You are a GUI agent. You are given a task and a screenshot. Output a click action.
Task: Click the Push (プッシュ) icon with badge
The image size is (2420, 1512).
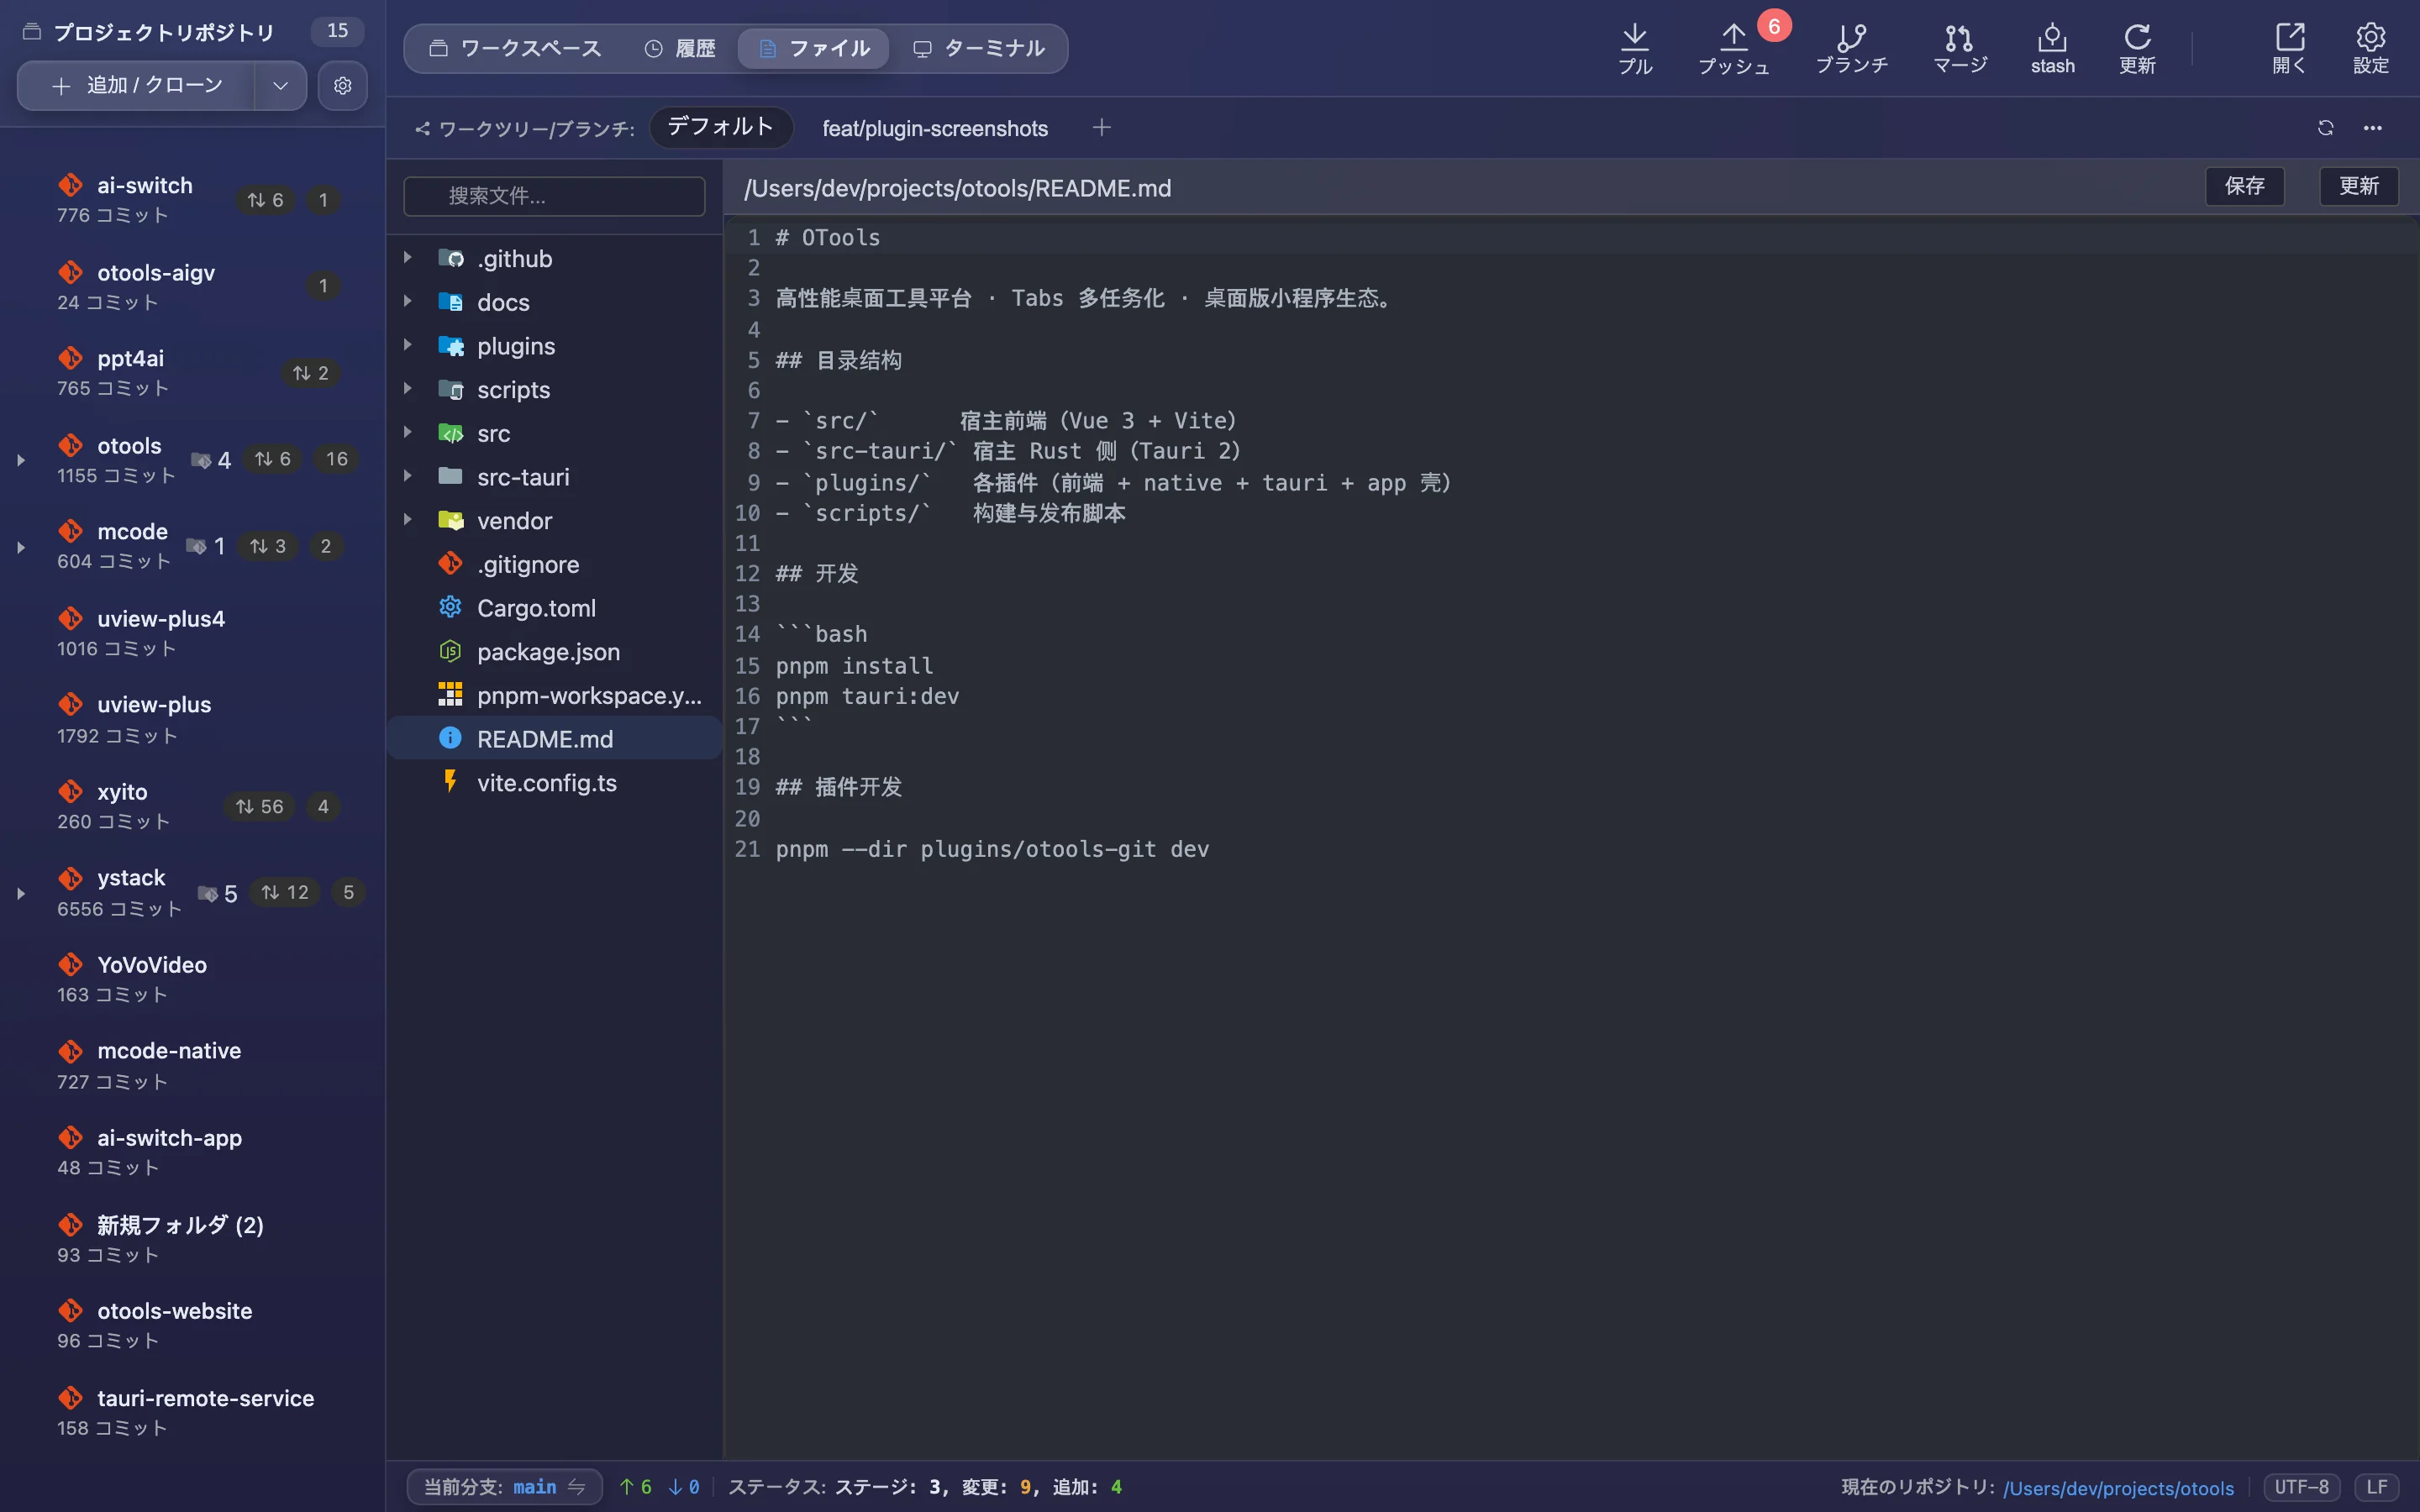(x=1734, y=48)
